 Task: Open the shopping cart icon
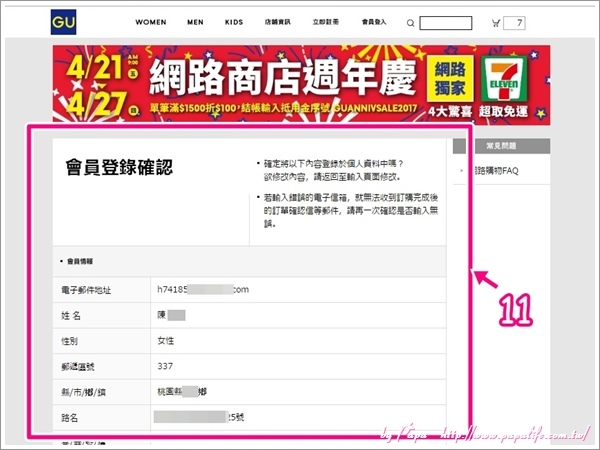(496, 23)
